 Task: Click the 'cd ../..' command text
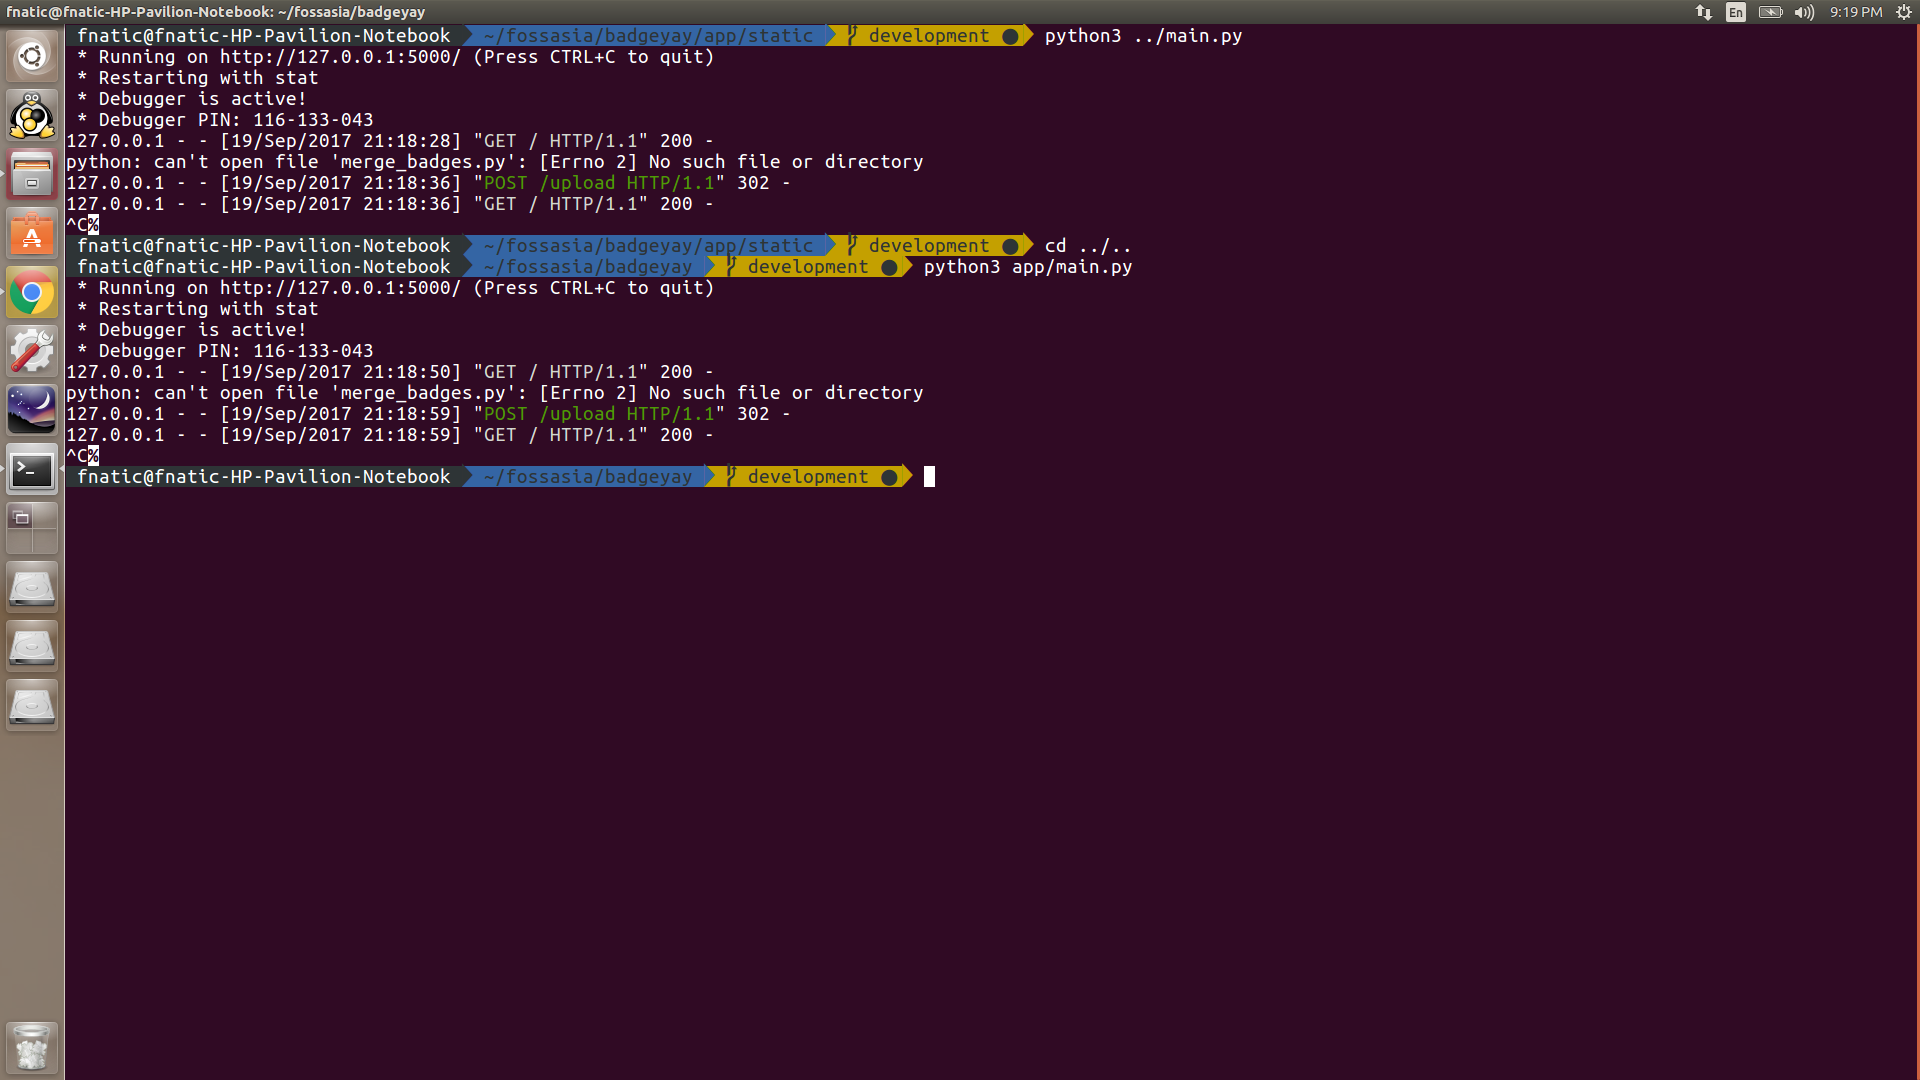[1088, 246]
